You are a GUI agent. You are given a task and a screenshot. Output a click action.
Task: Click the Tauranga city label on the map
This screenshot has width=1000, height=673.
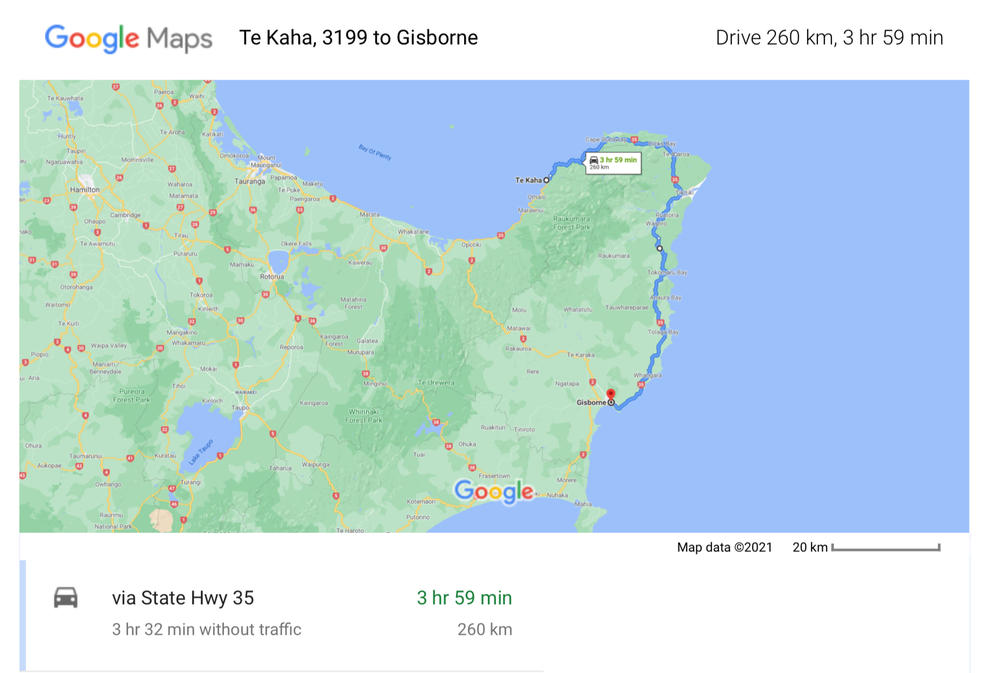[x=249, y=181]
